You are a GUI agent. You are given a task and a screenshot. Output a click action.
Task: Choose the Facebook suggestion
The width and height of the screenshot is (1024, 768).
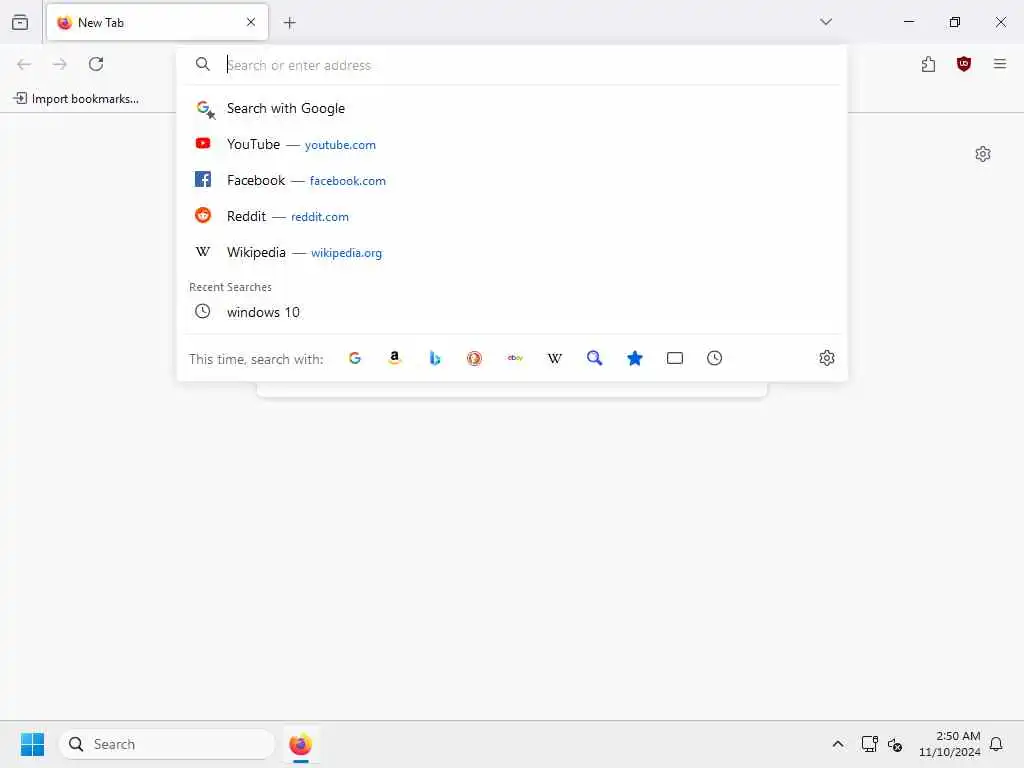512,180
